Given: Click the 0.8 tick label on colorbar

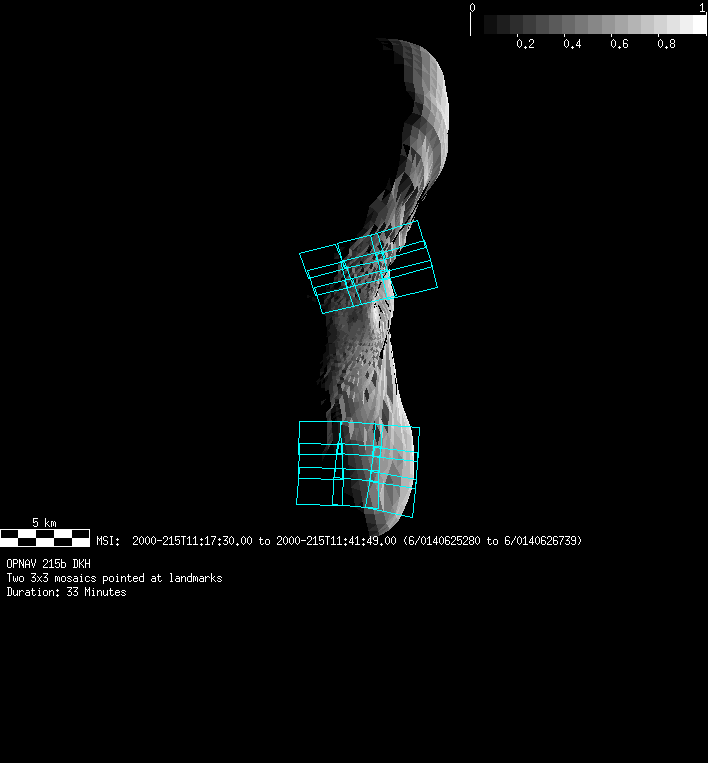Looking at the screenshot, I should point(666,44).
